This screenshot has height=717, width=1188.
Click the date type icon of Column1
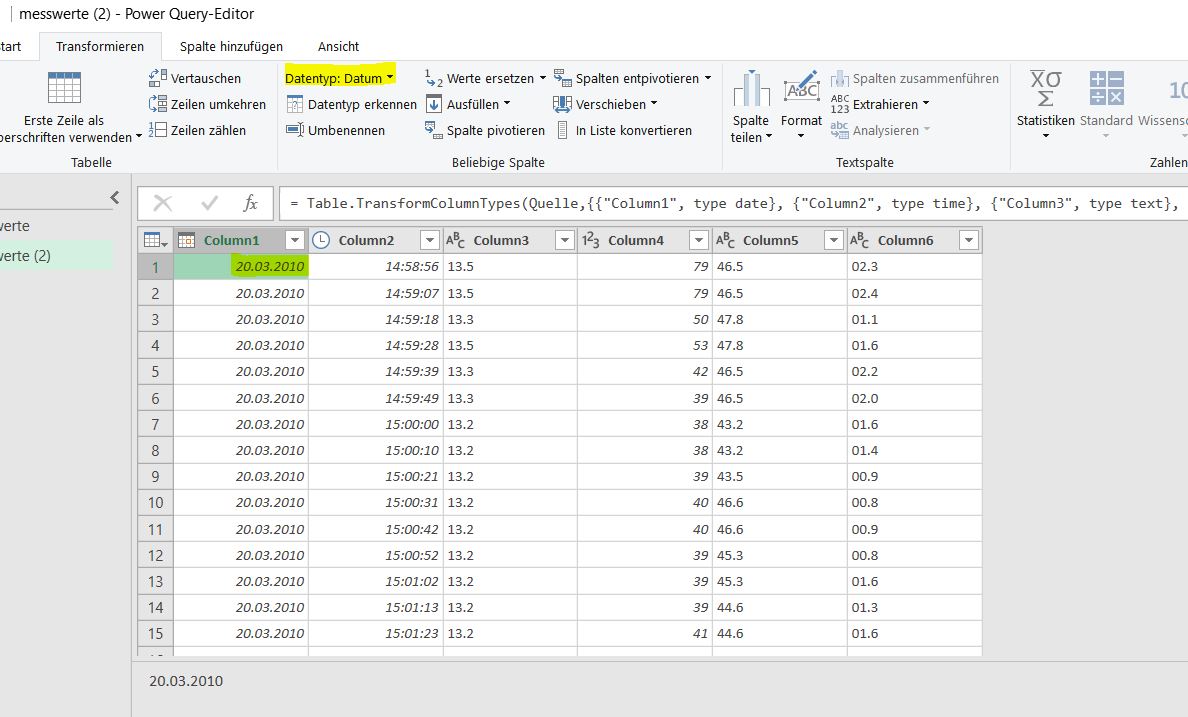tap(186, 240)
